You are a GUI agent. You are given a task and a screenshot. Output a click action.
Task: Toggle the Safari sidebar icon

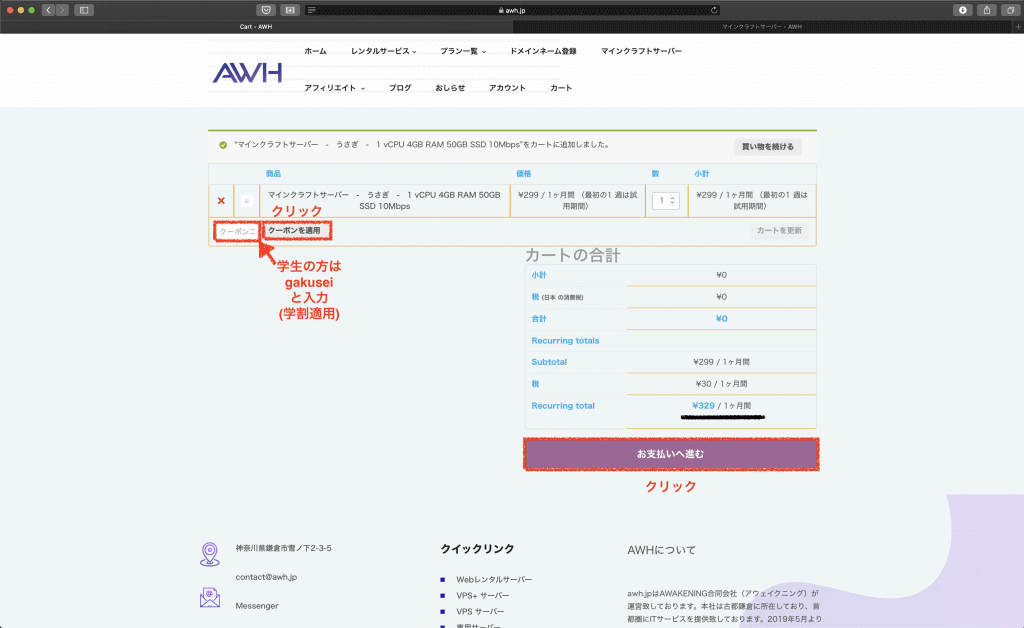[84, 10]
